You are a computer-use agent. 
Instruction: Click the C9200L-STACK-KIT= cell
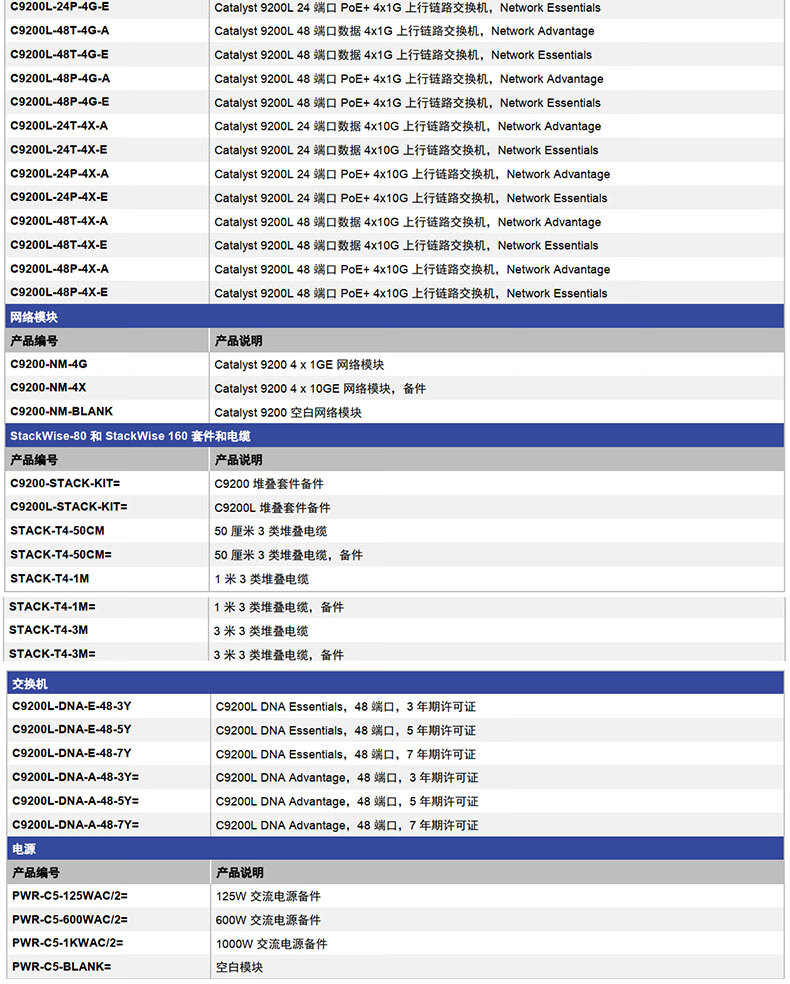pos(69,506)
